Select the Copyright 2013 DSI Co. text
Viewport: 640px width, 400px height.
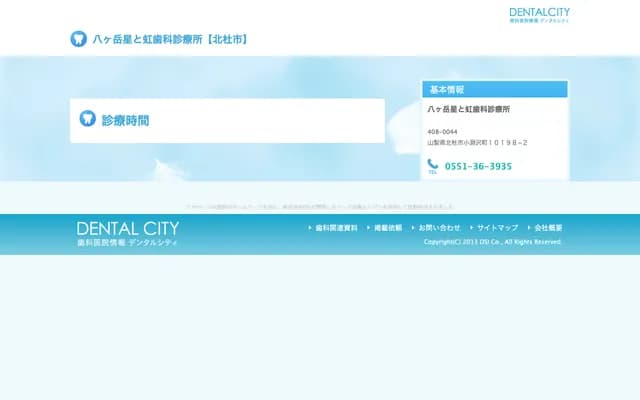(x=492, y=242)
